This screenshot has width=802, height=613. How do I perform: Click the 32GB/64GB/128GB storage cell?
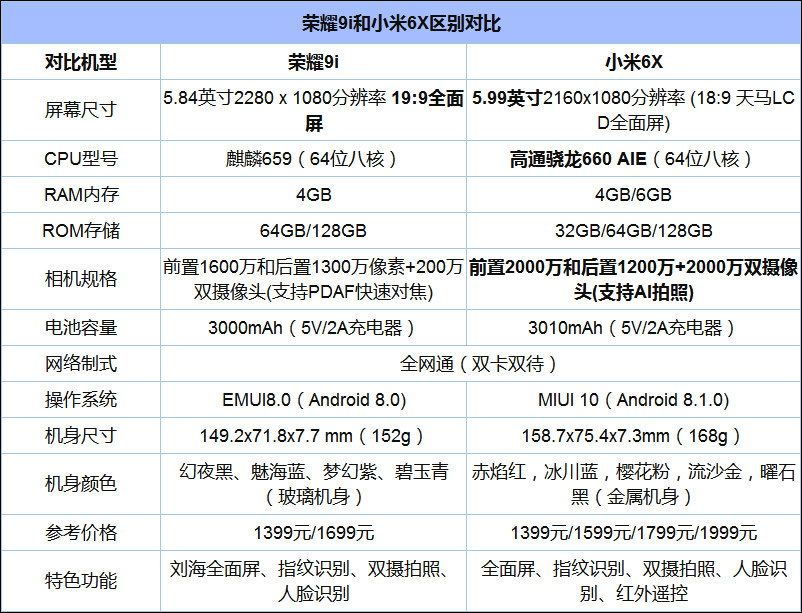[633, 230]
